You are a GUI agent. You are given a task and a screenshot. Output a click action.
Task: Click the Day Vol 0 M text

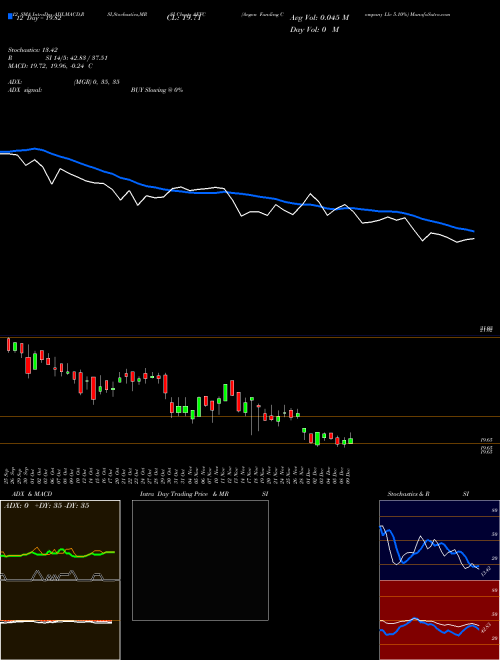pyautogui.click(x=314, y=30)
